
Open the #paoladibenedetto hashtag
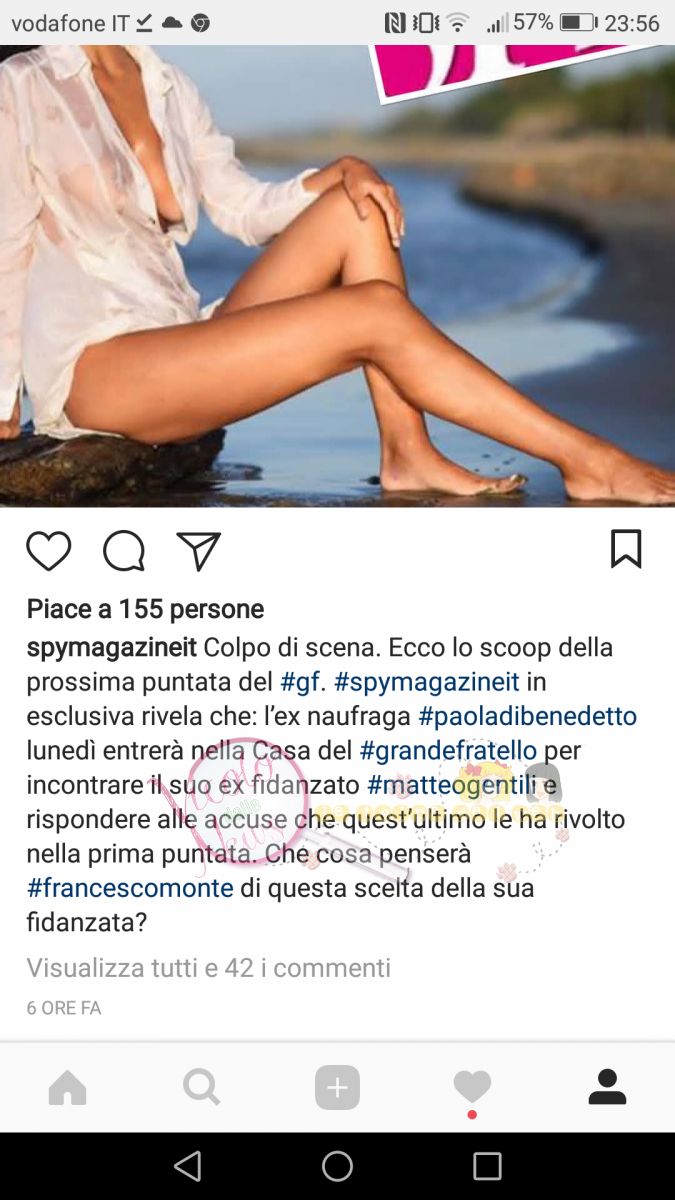click(x=527, y=716)
